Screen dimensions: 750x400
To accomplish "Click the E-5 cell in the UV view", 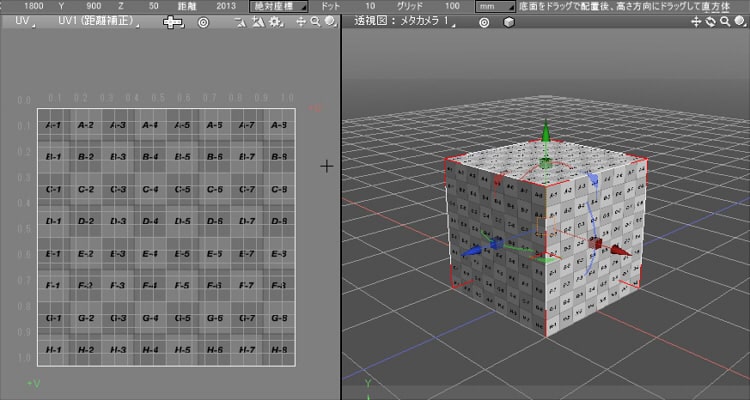I will [182, 254].
